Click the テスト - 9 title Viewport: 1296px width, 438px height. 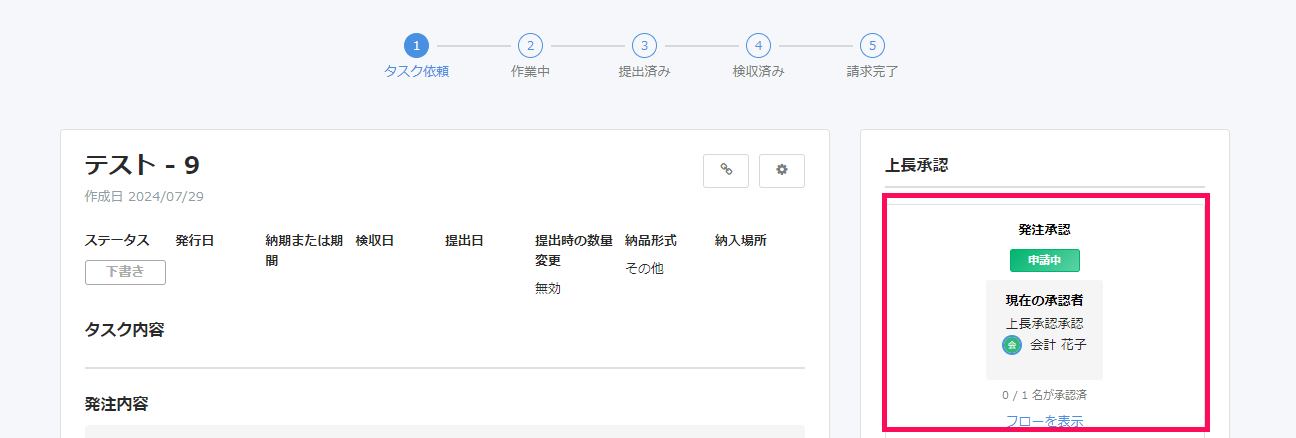142,165
